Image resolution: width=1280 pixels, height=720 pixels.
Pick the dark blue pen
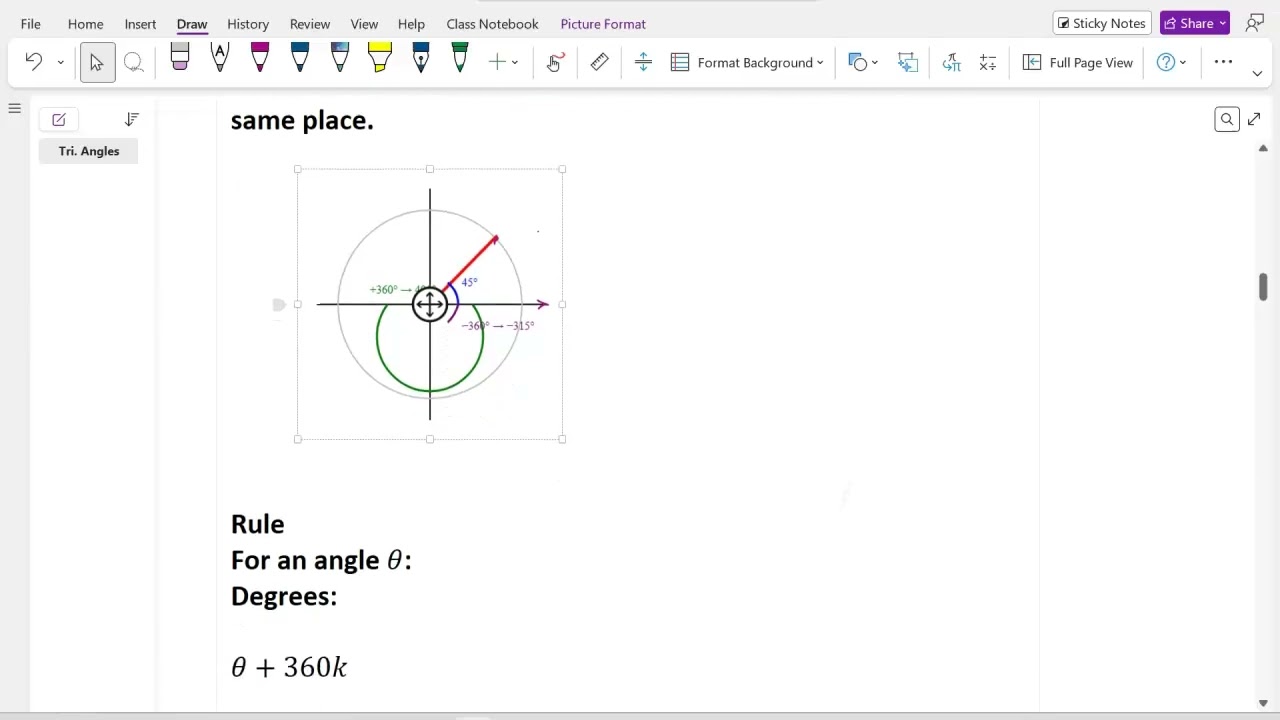point(300,58)
